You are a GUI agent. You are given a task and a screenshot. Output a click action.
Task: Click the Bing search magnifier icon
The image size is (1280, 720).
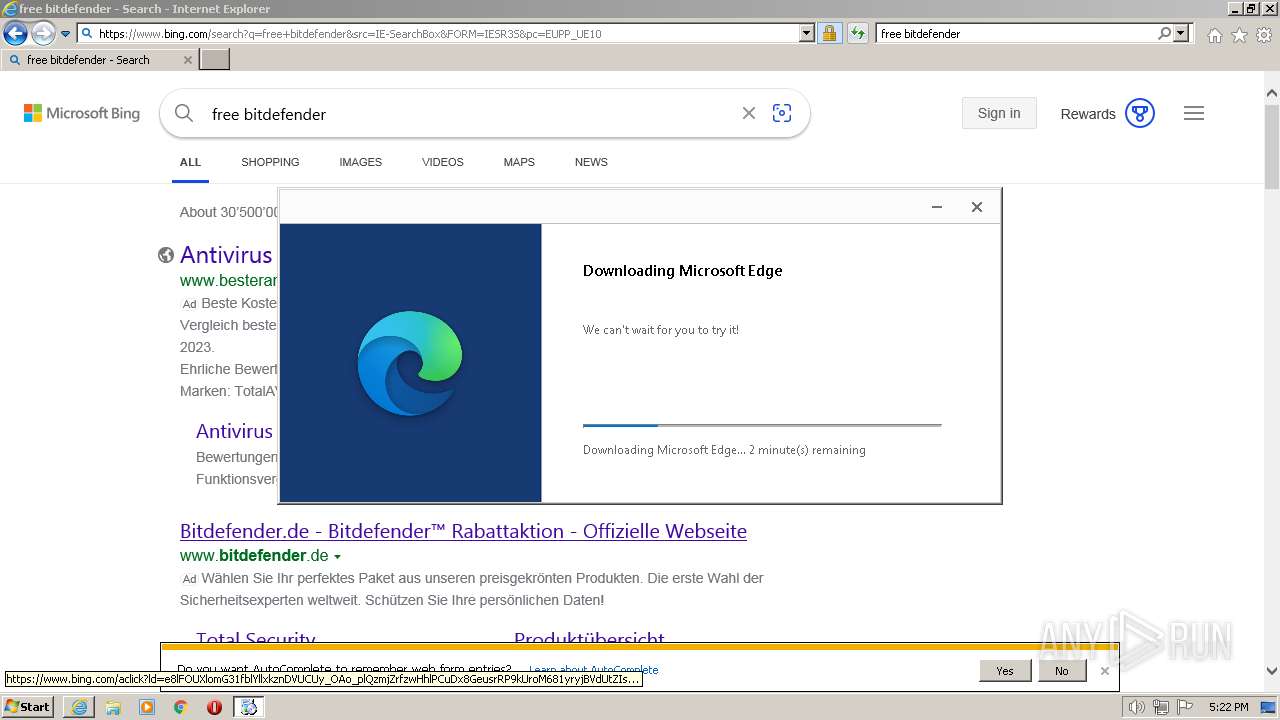tap(184, 113)
